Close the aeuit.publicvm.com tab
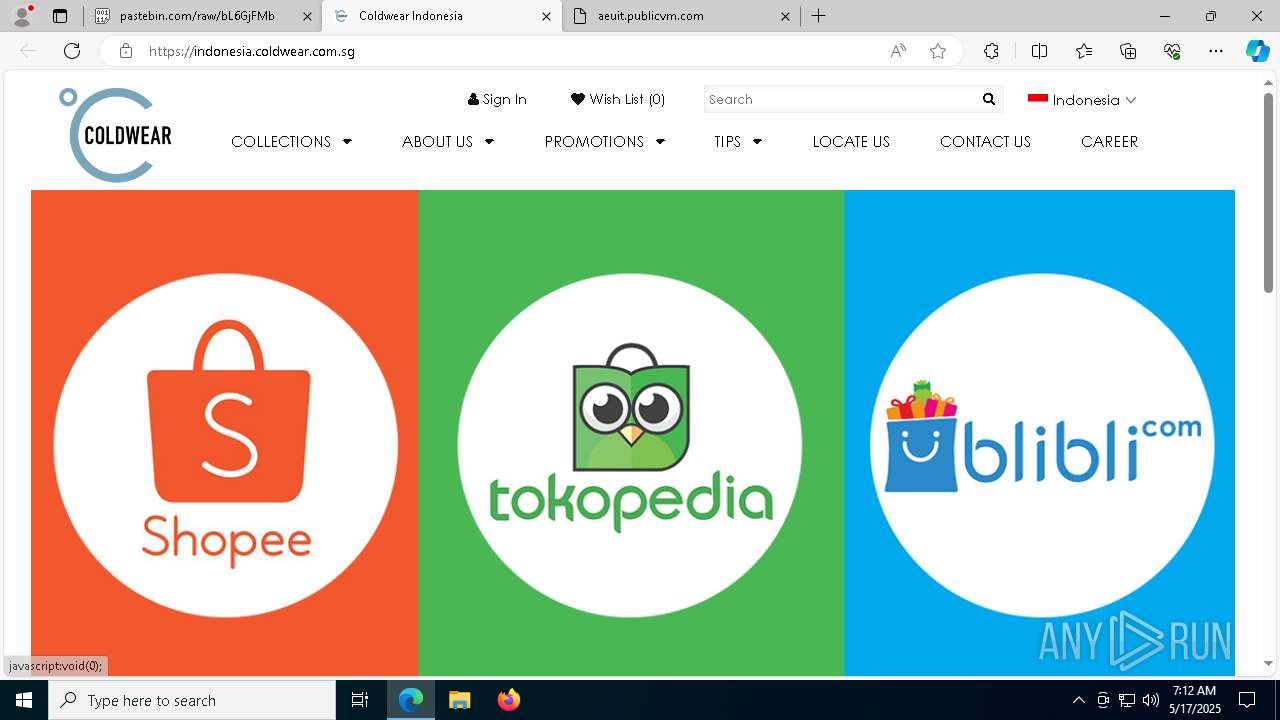 (x=785, y=16)
